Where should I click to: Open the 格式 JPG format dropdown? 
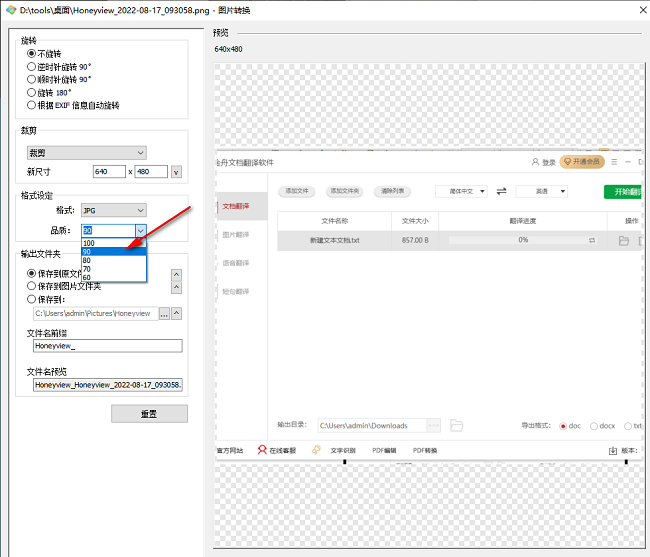[114, 211]
